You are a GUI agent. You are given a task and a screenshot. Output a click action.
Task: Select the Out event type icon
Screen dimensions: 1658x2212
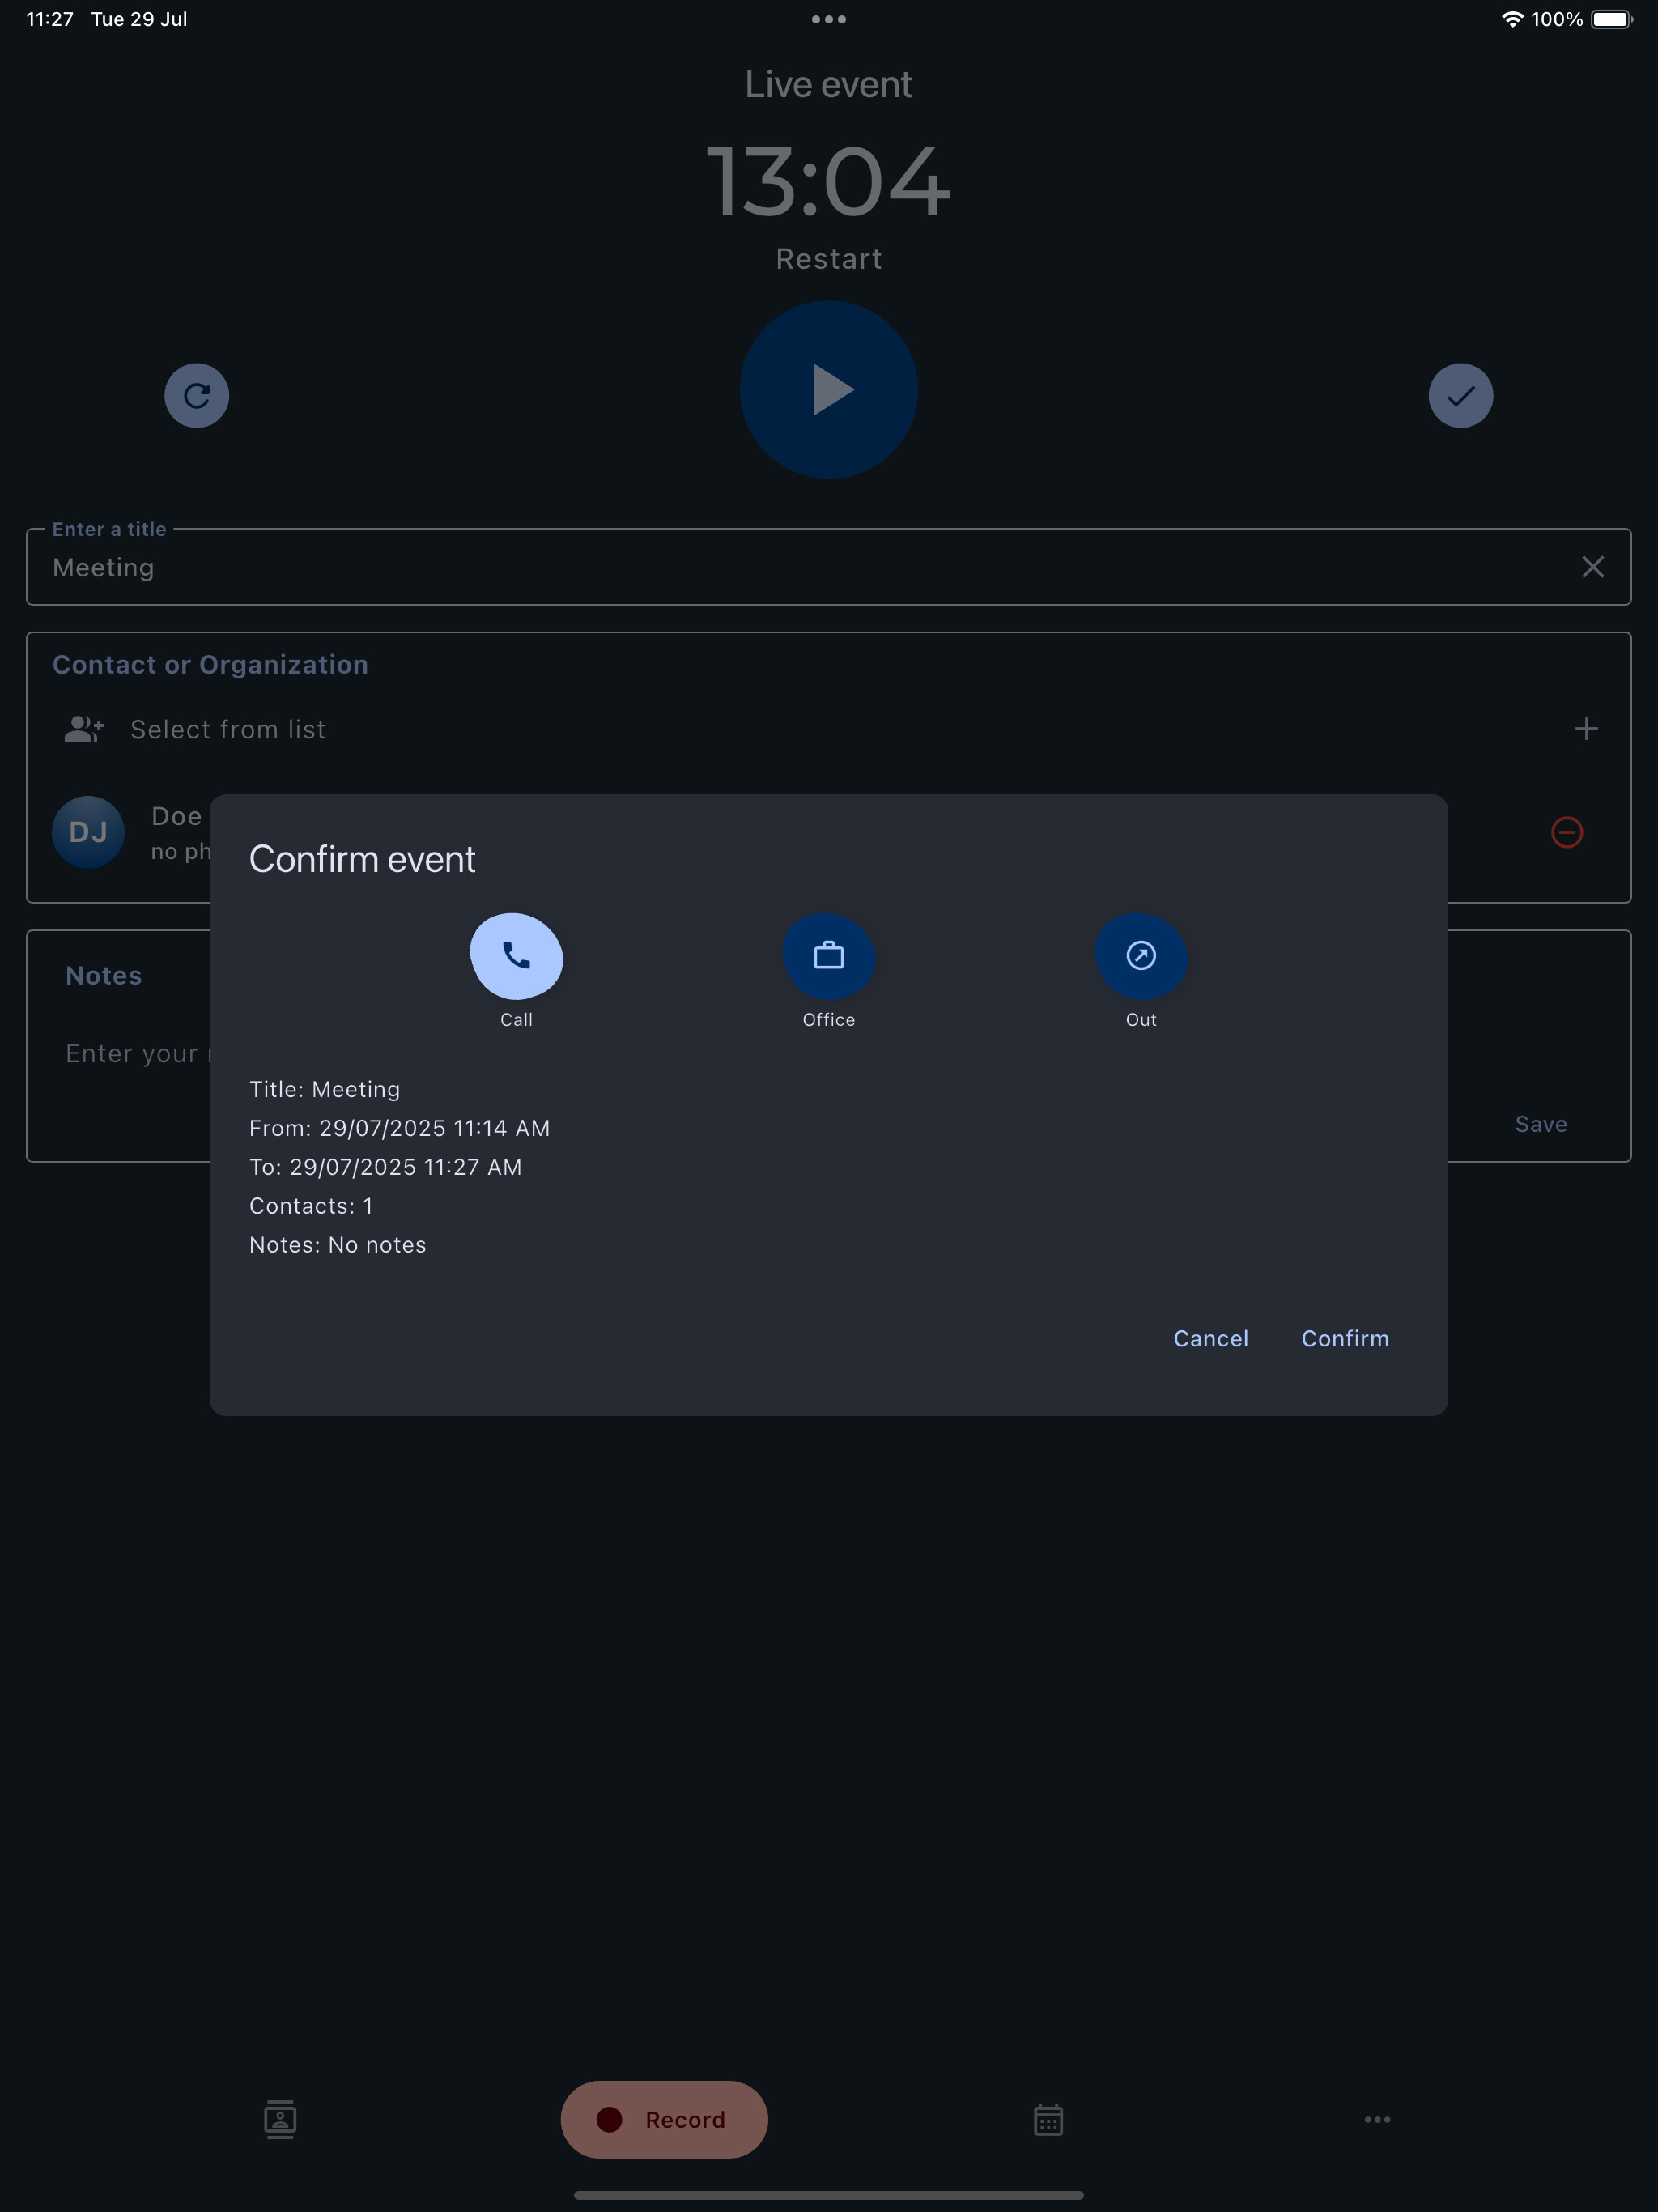click(x=1140, y=956)
